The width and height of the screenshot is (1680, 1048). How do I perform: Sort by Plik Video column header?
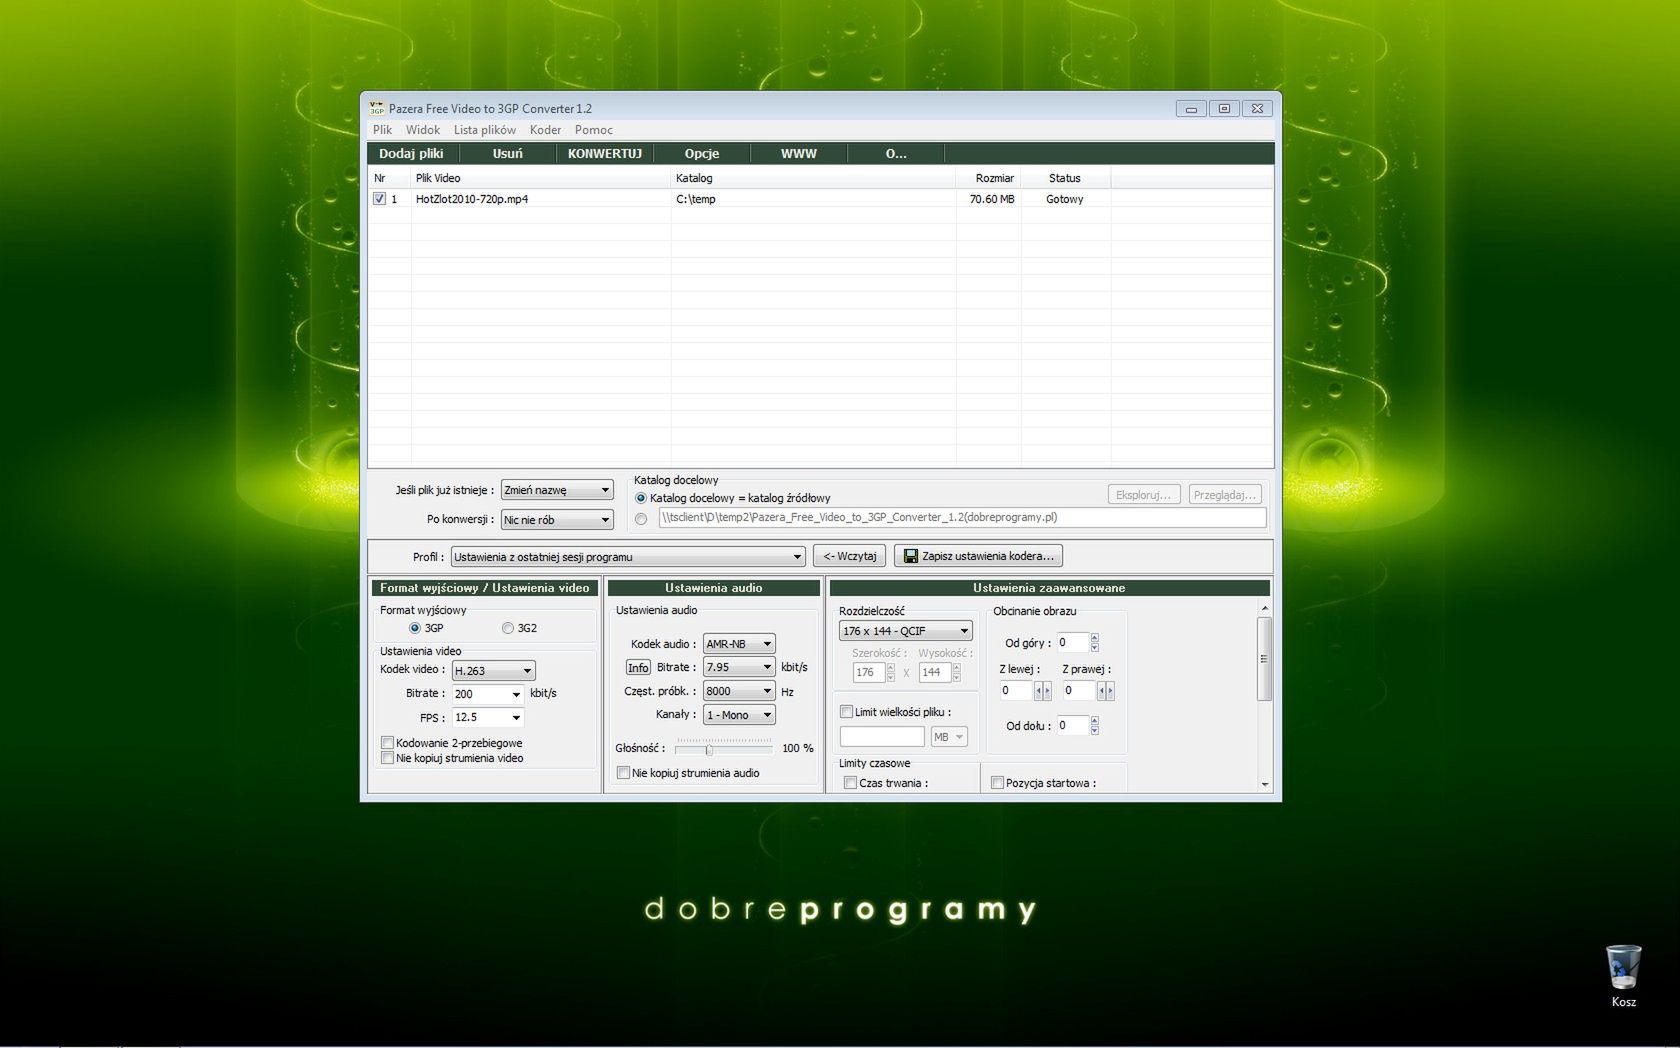(x=540, y=178)
